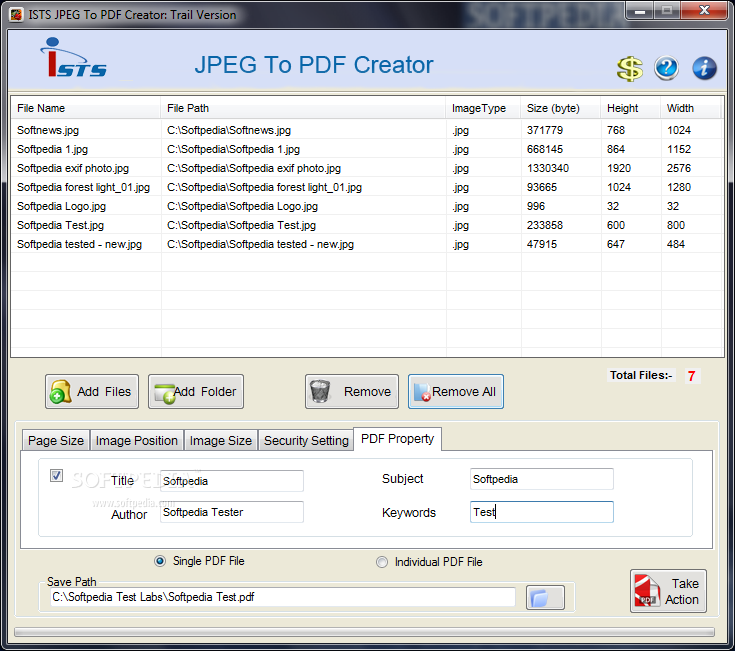The height and width of the screenshot is (651, 735).
Task: Click the ISTS logo in header
Action: (x=74, y=58)
